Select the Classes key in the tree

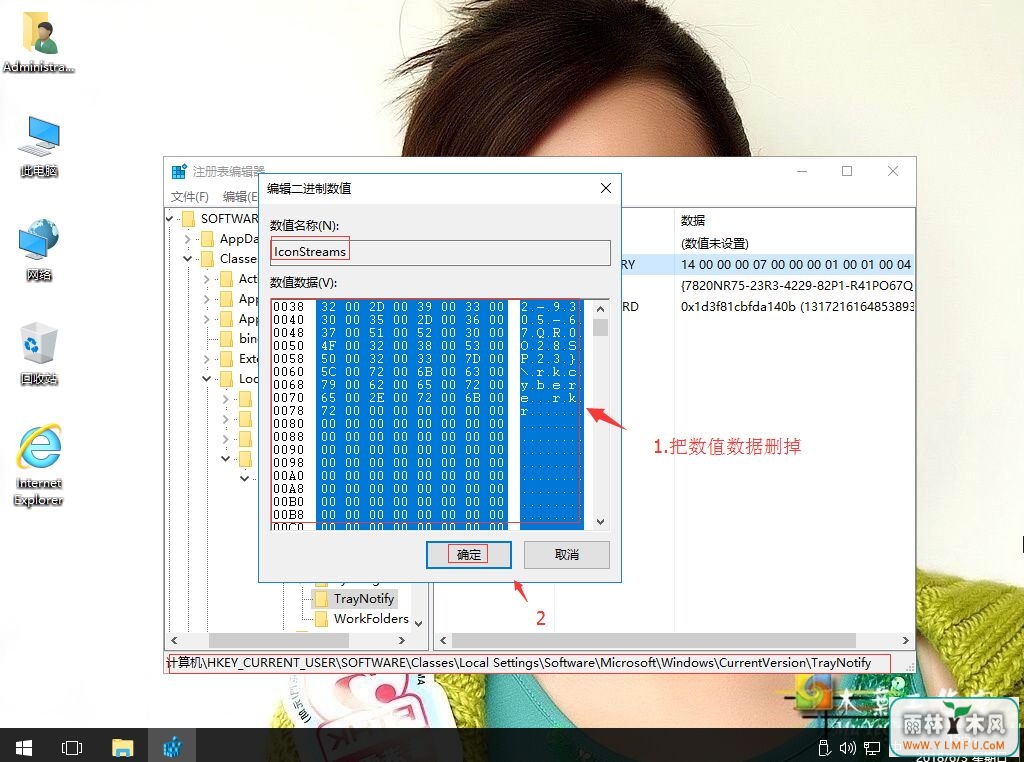coord(238,259)
